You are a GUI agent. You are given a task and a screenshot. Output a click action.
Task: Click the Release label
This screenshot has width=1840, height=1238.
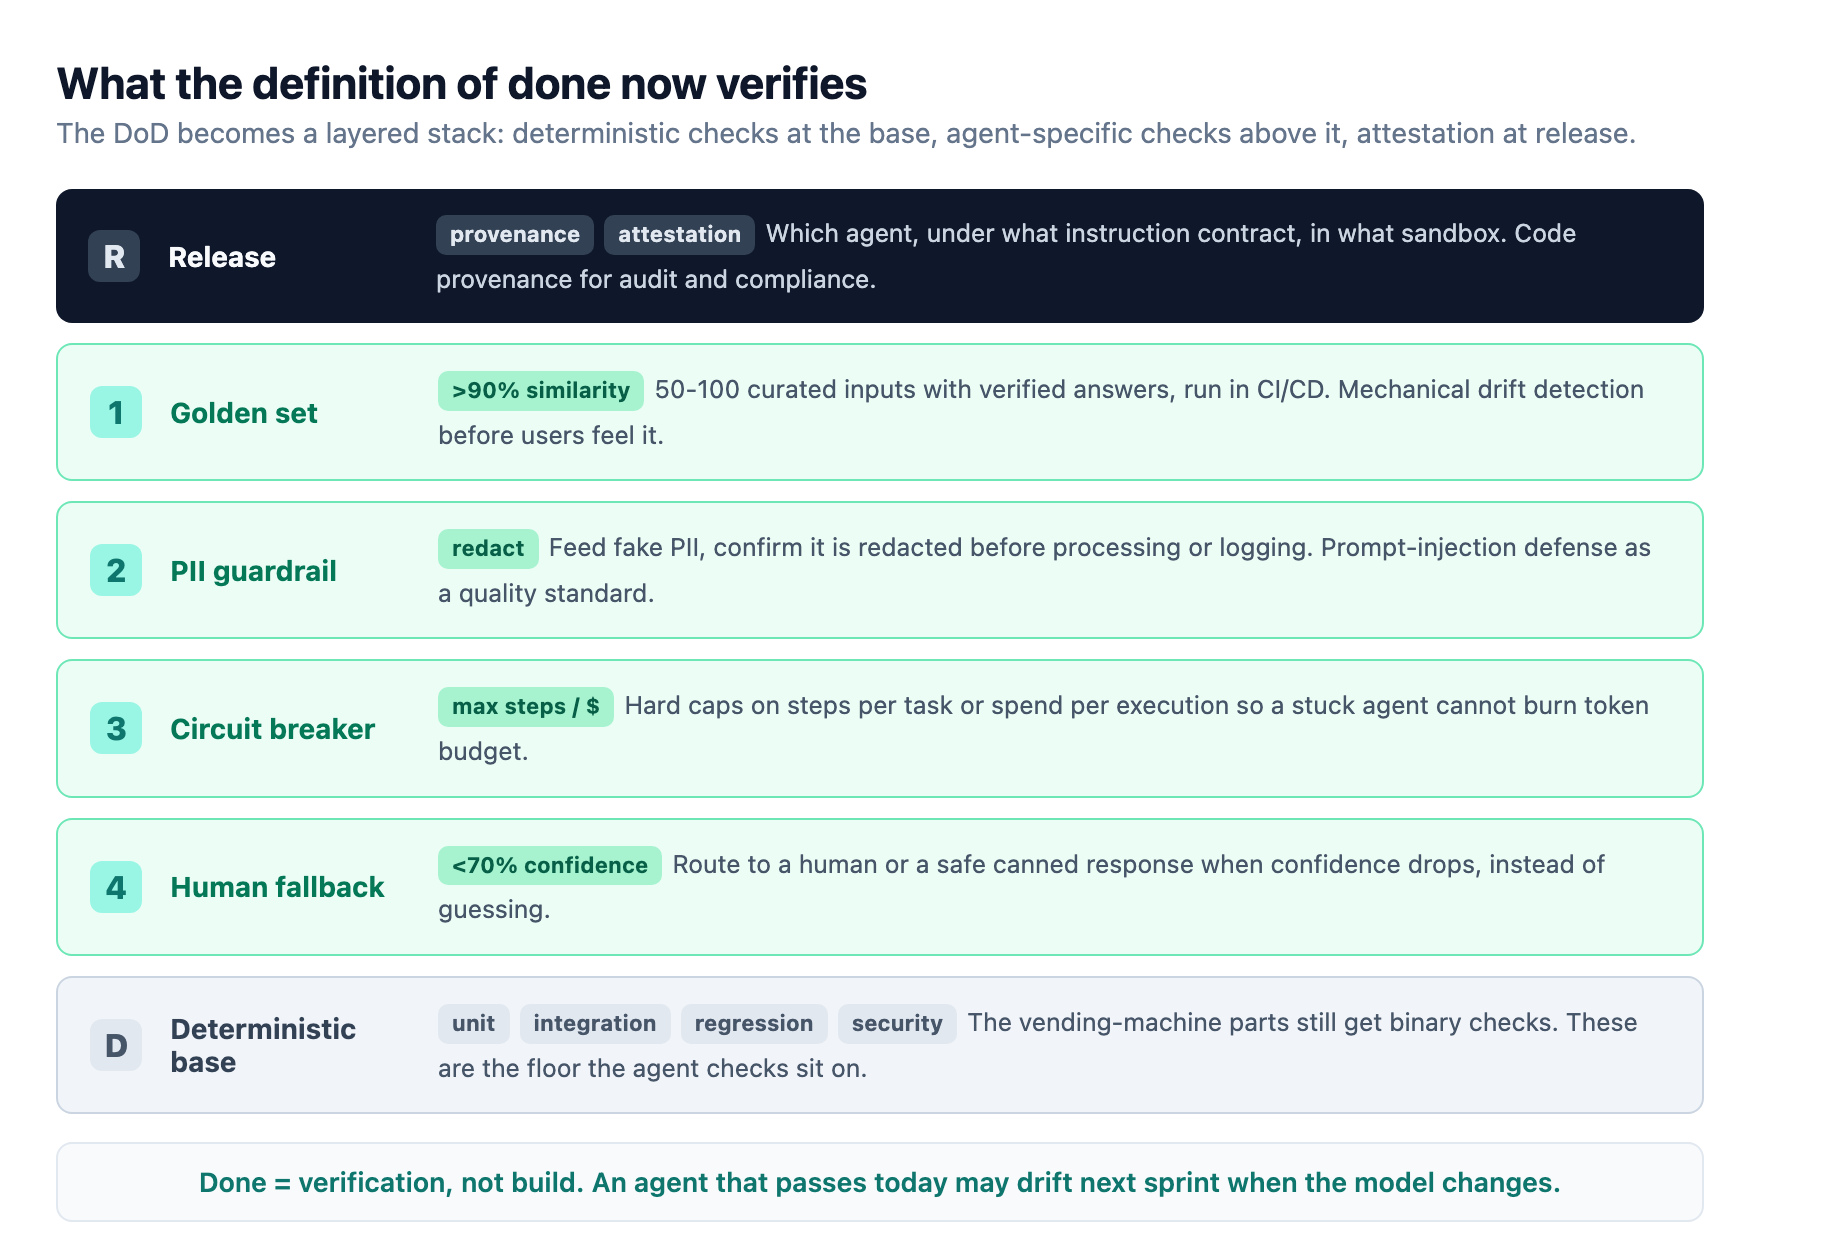click(x=222, y=257)
